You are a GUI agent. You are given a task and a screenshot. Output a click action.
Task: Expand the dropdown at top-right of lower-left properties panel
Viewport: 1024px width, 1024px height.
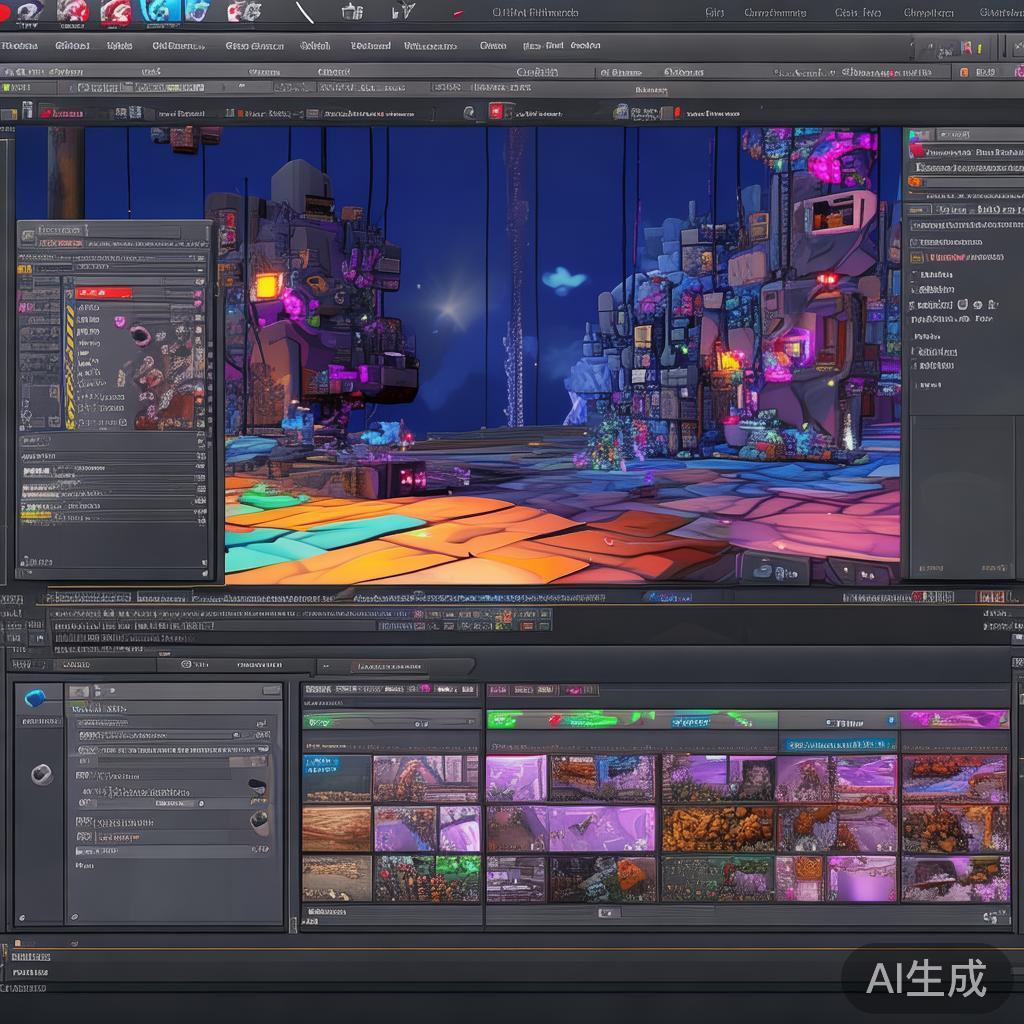coord(270,690)
